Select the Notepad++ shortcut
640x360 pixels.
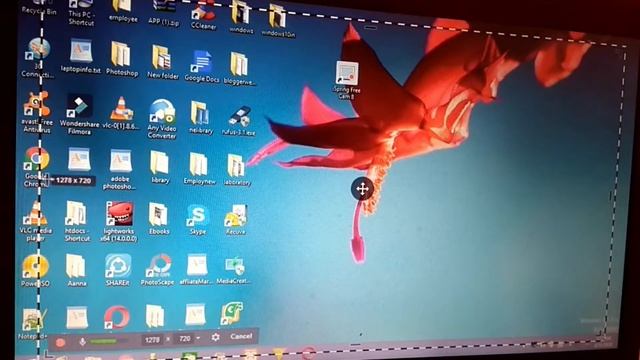[33, 324]
